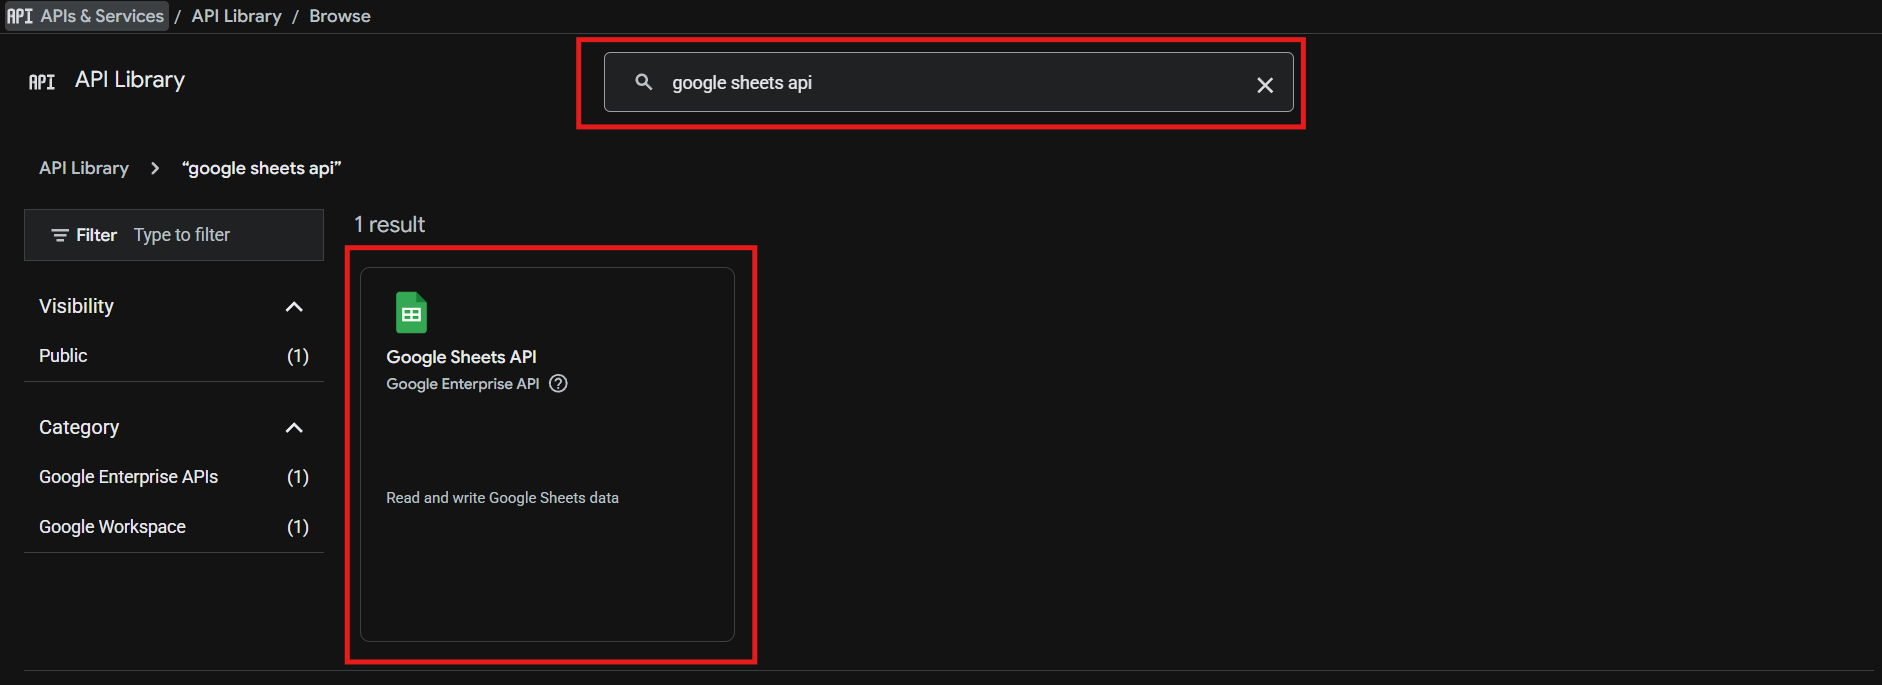Open API Library in the top breadcrumb
The height and width of the screenshot is (685, 1882).
click(x=237, y=16)
